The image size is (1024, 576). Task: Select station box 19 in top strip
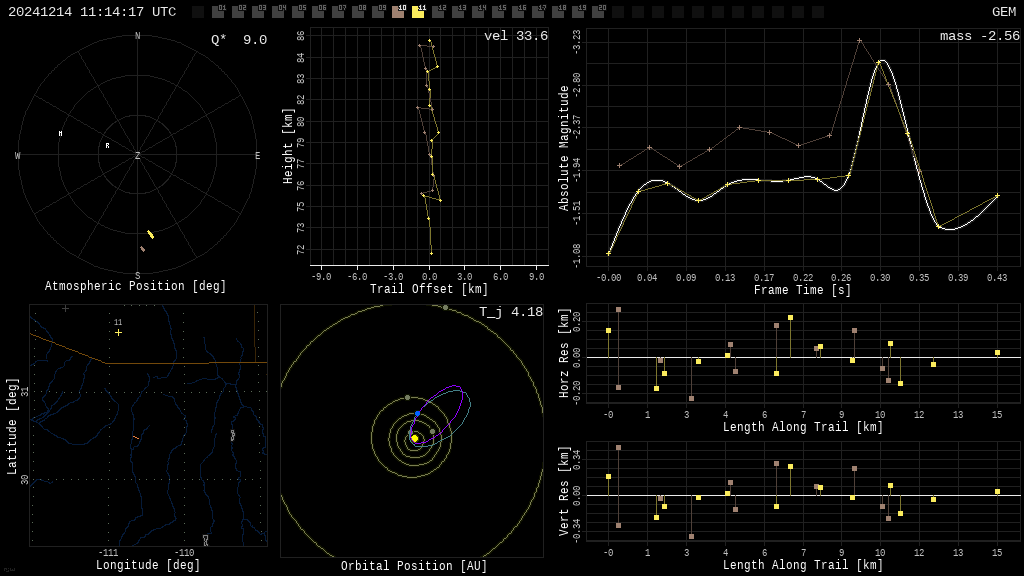[x=577, y=11]
